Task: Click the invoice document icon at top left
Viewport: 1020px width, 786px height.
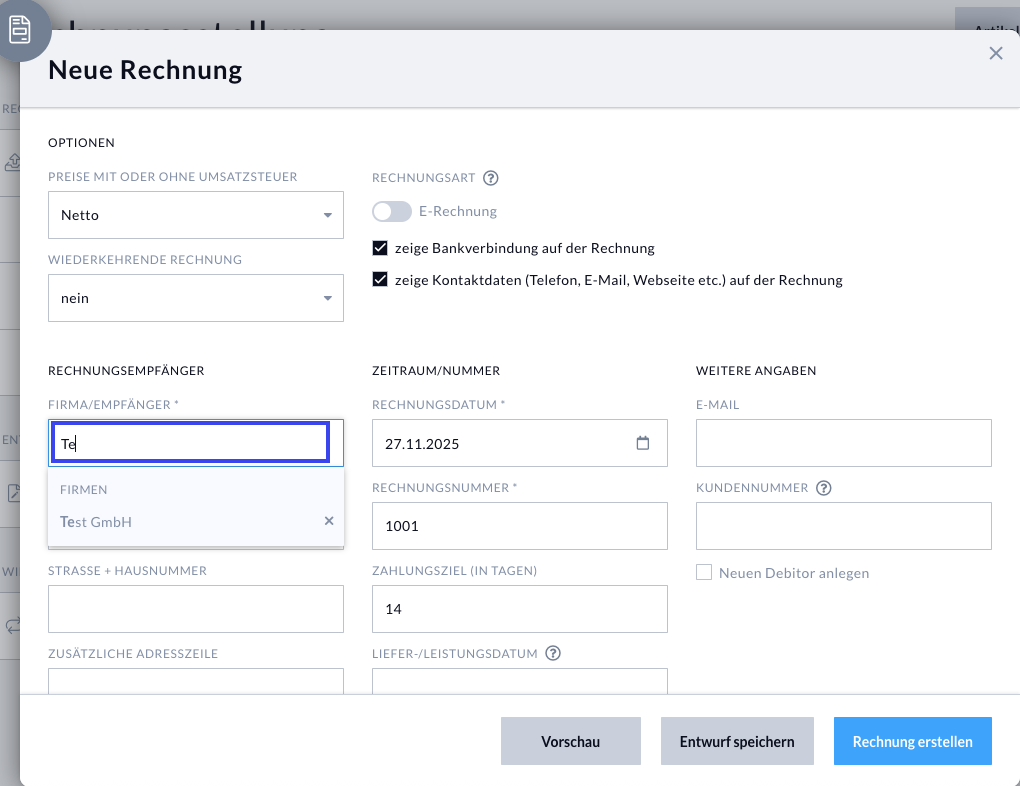Action: [x=20, y=31]
